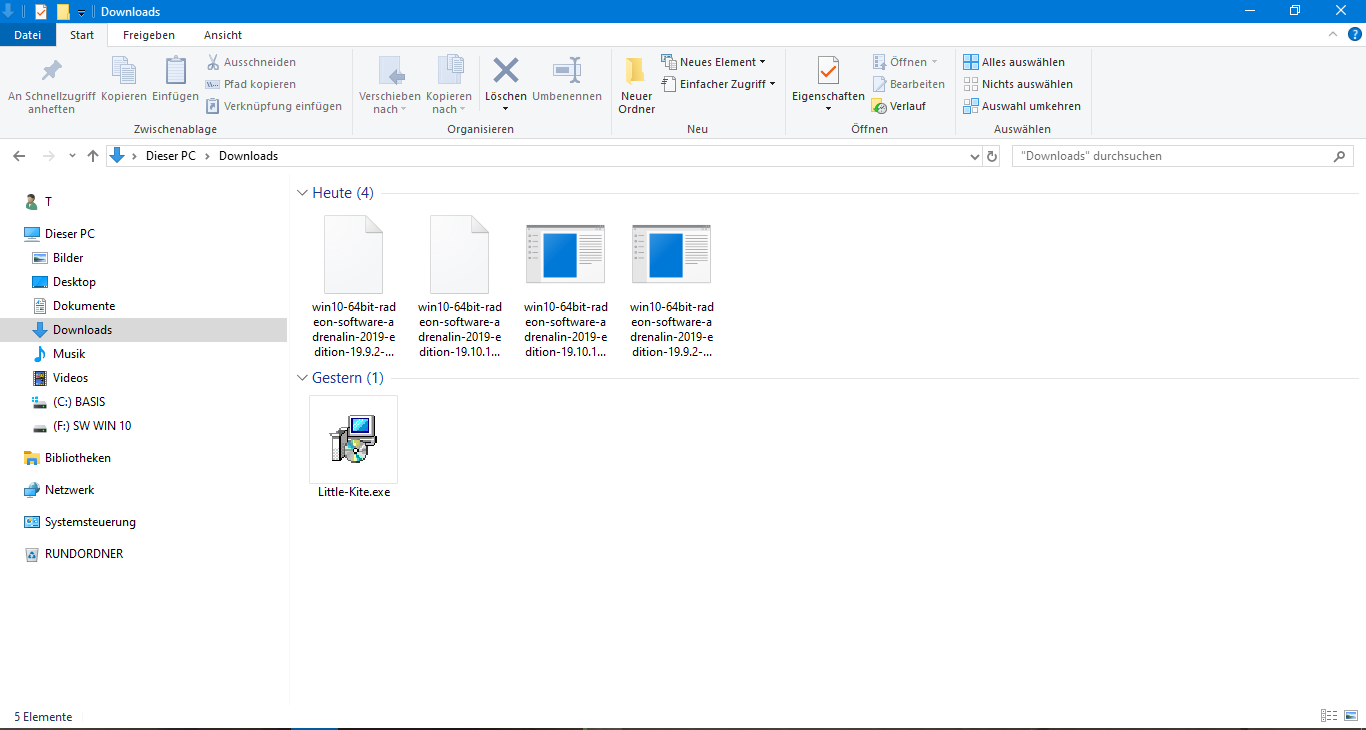The width and height of the screenshot is (1366, 730).
Task: Switch to the Ansicht ribbon tab
Action: [222, 35]
